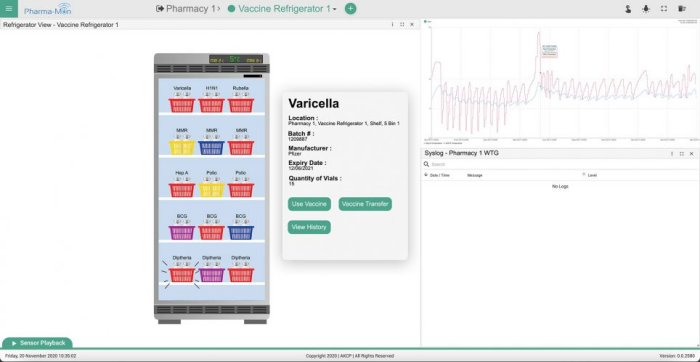Click the No Logs message

coord(560,186)
